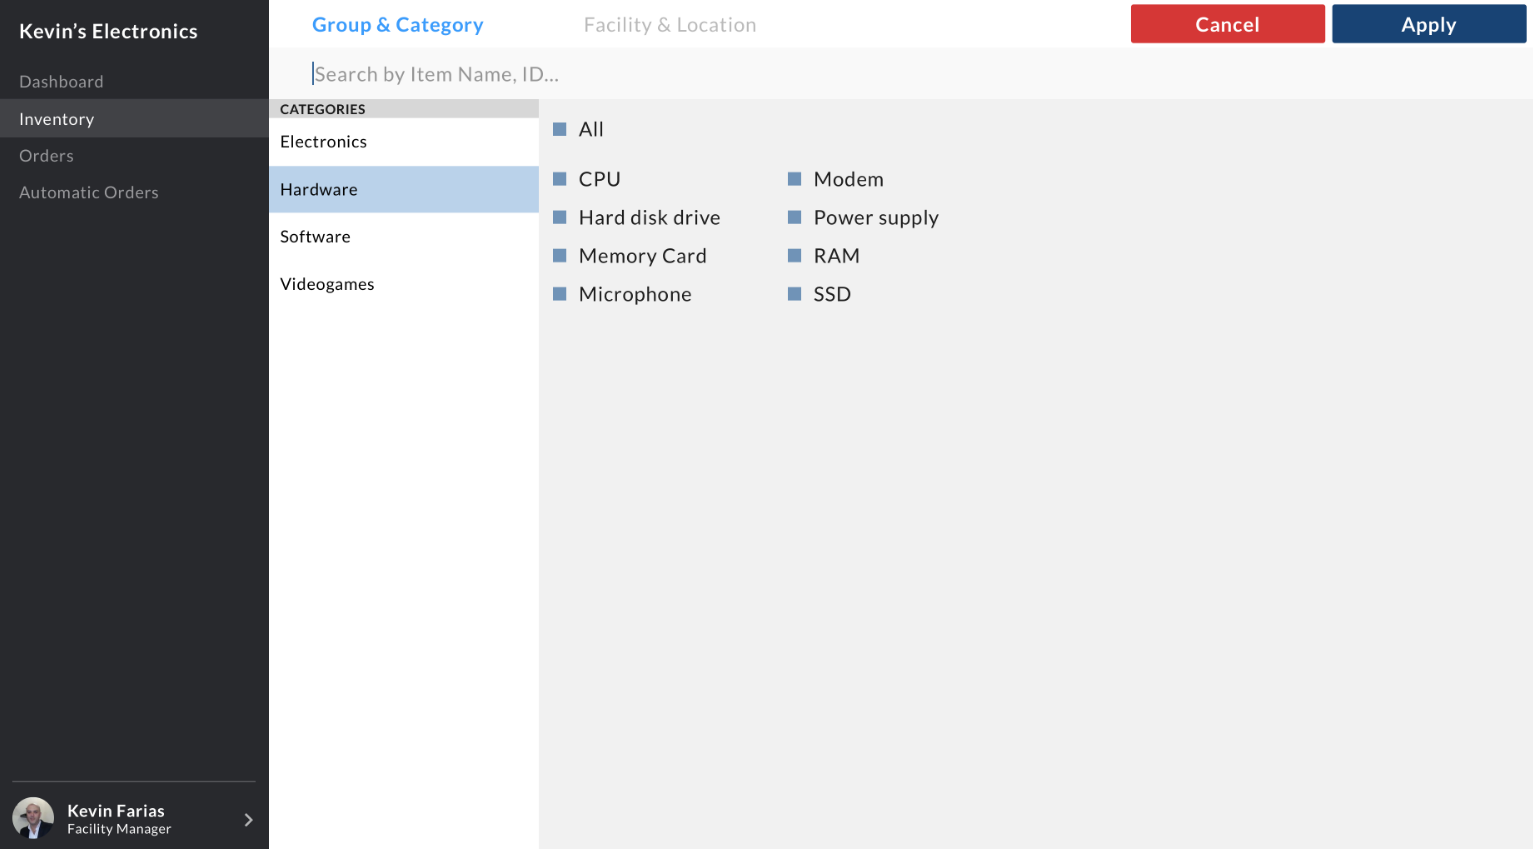Click the Kevin Farias name label
This screenshot has width=1533, height=849.
(116, 811)
